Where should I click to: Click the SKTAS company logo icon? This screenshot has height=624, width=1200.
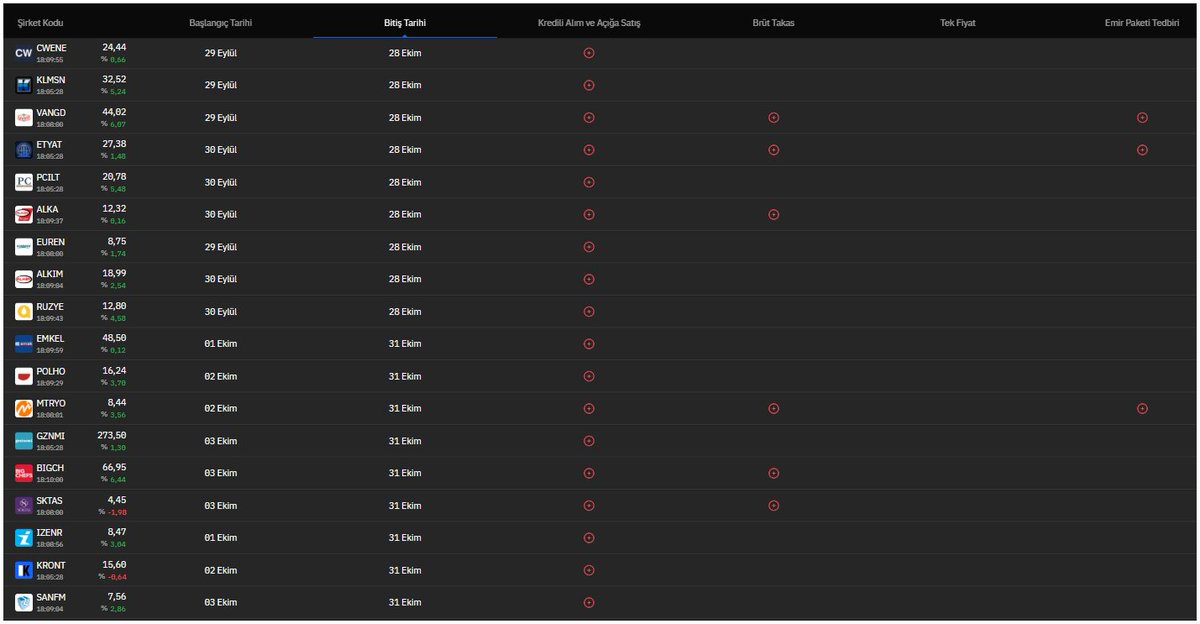point(24,506)
